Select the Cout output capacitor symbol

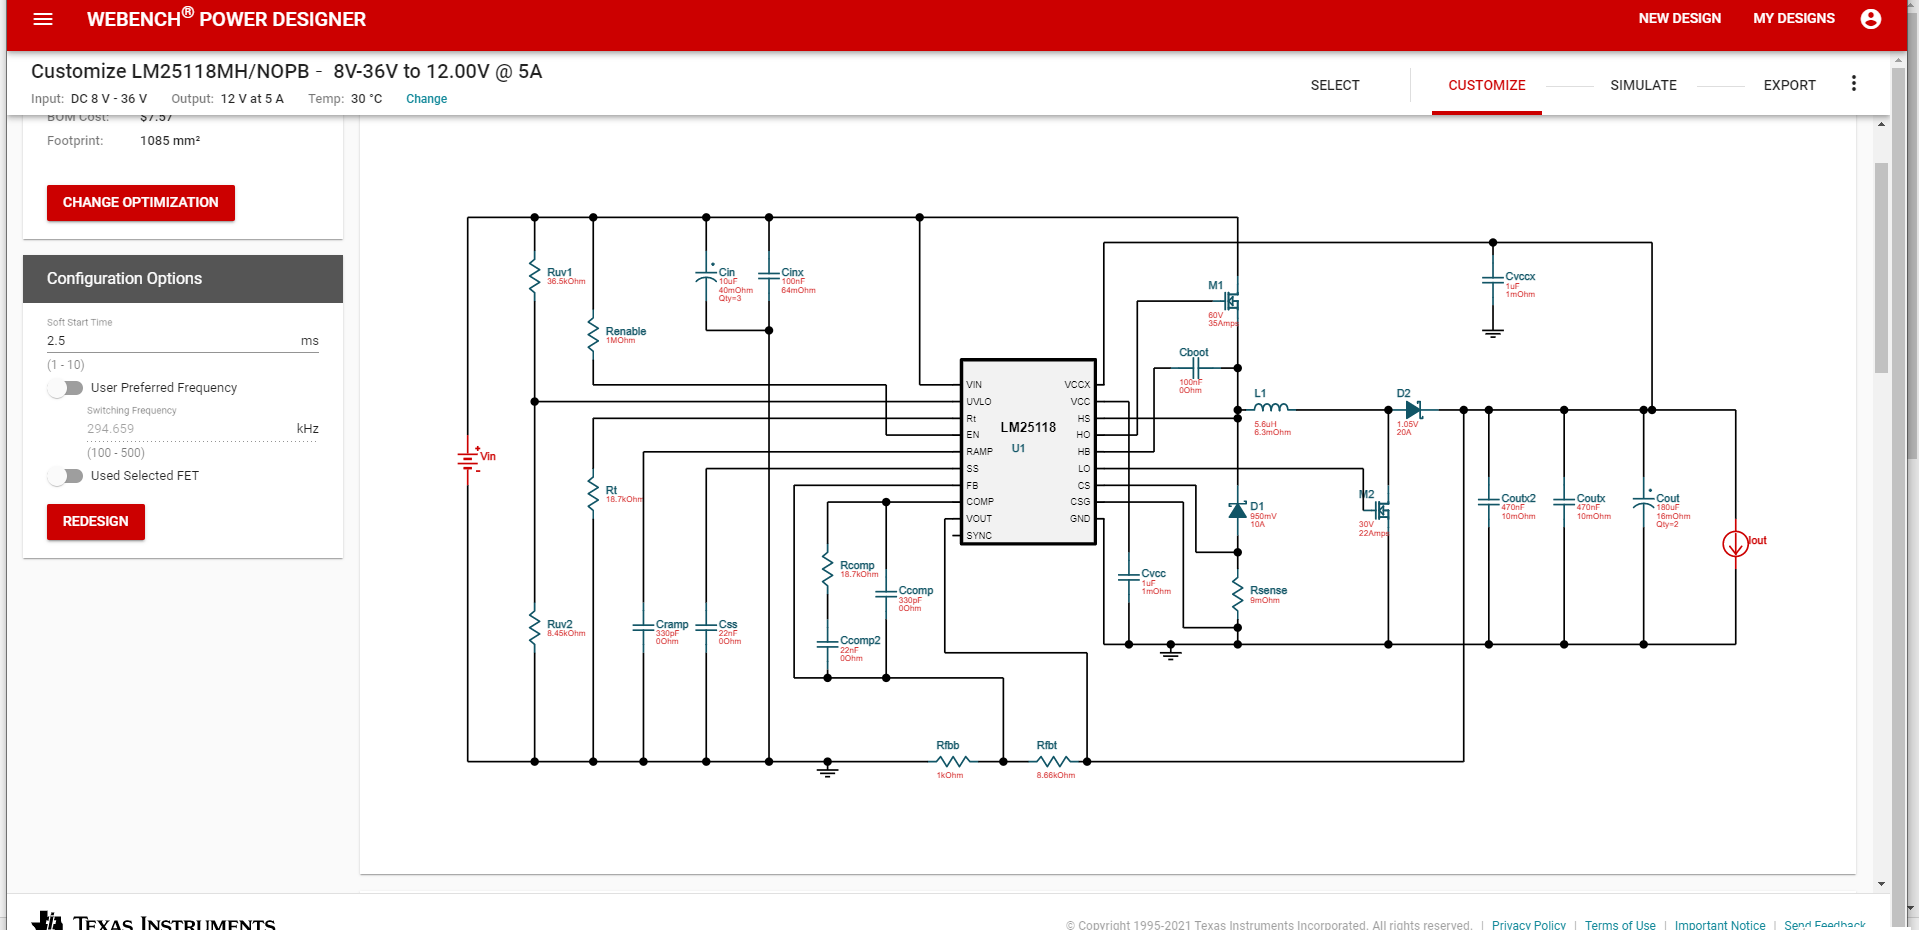point(1643,500)
